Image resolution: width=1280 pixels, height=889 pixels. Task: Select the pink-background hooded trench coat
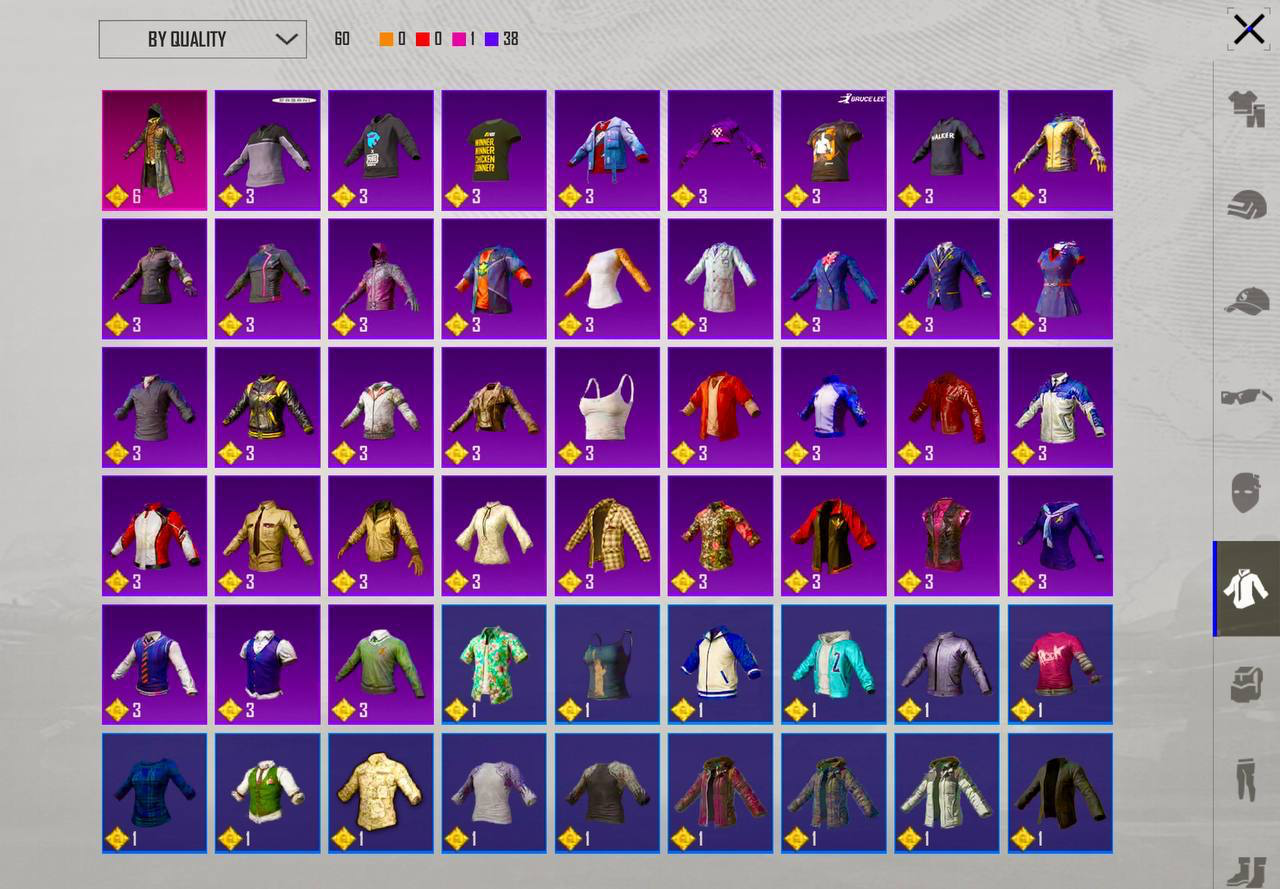pos(154,150)
